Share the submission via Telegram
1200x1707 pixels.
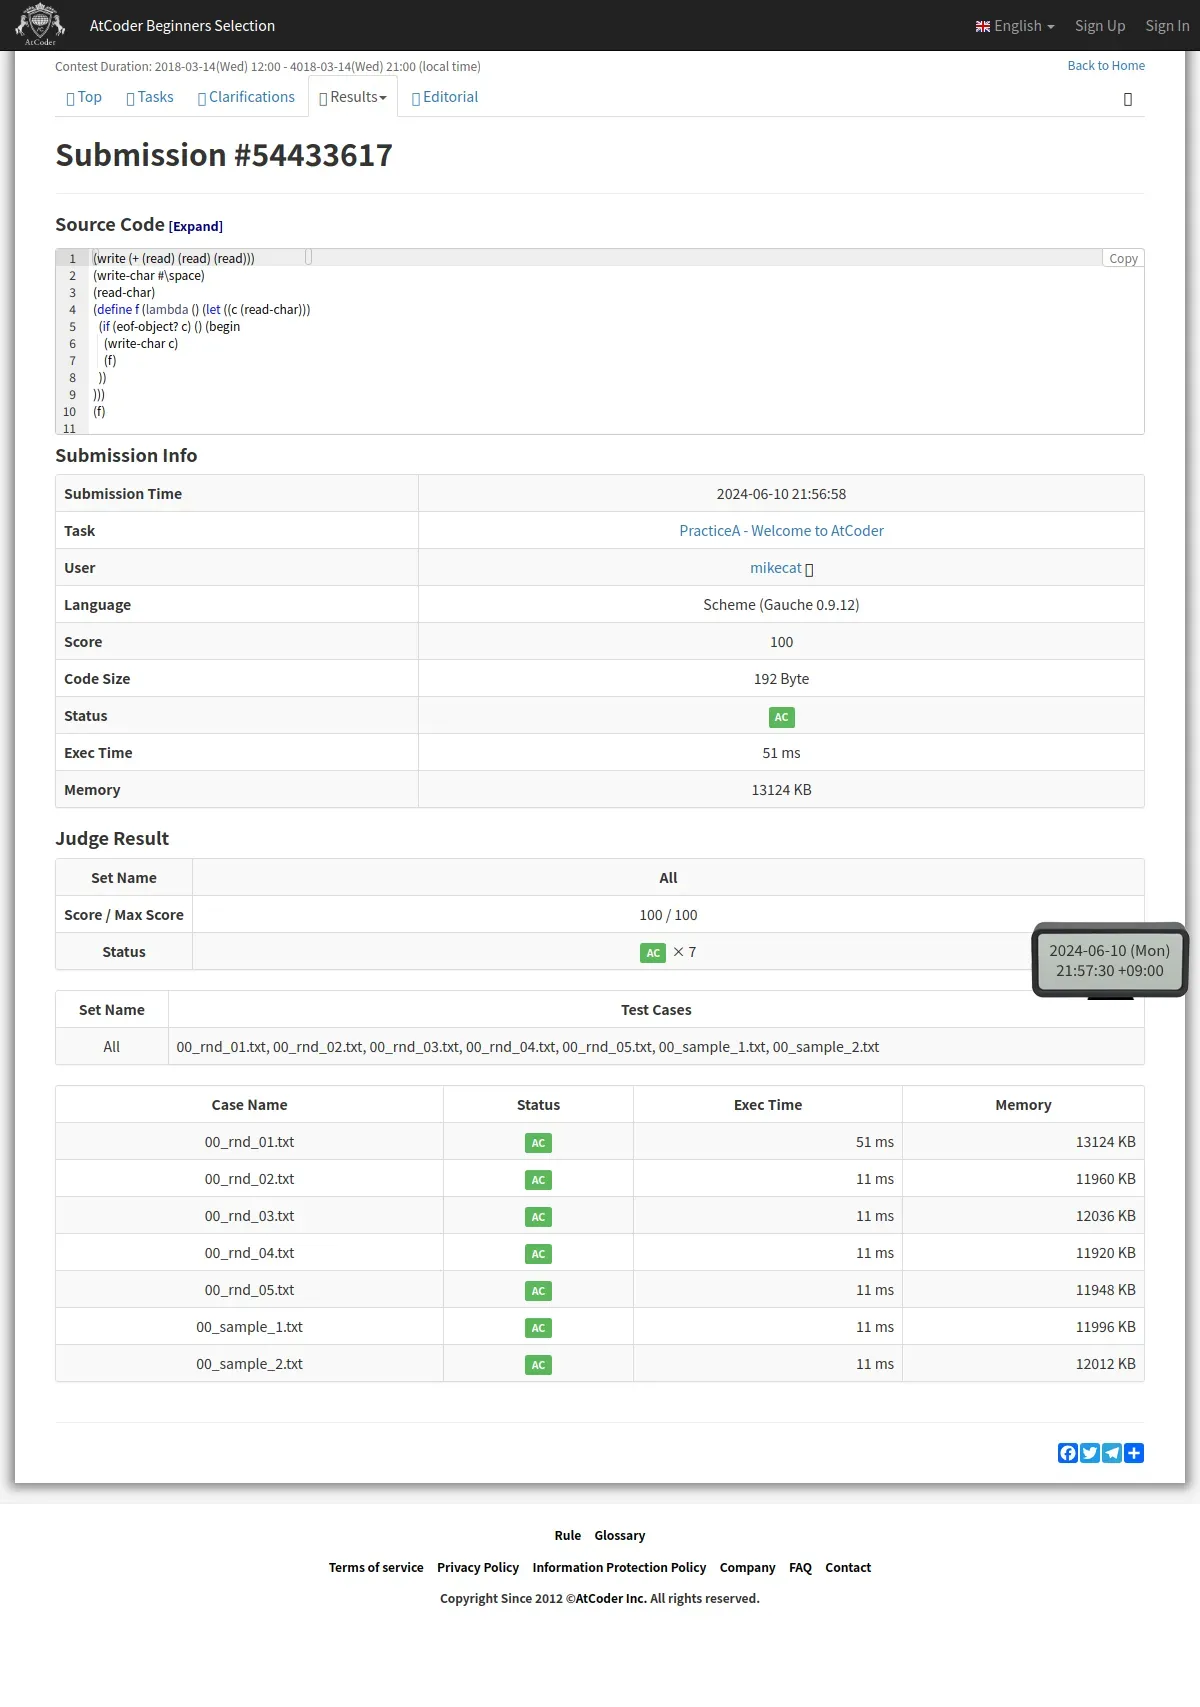(1112, 1453)
